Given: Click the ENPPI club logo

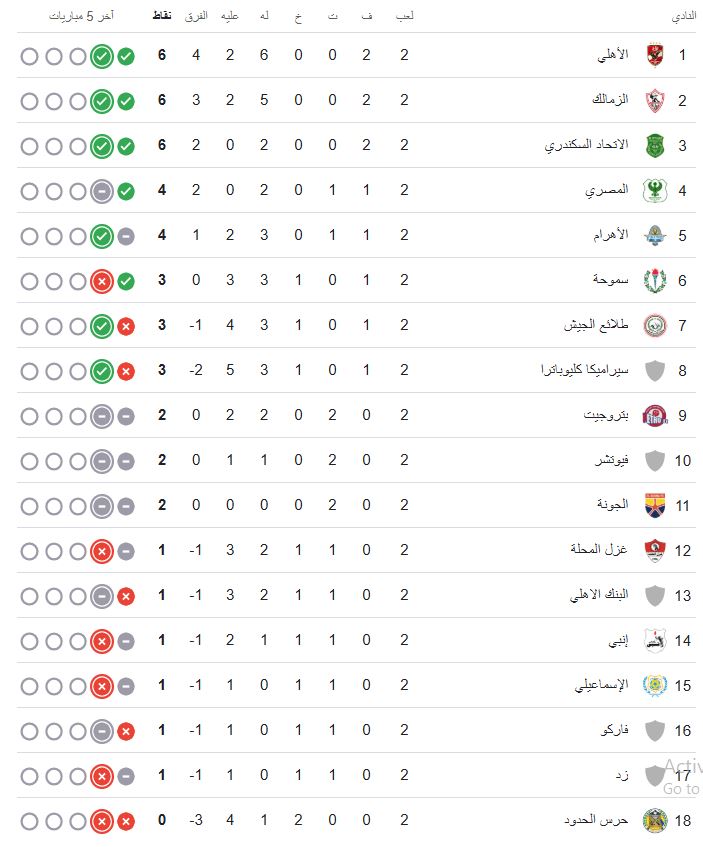Looking at the screenshot, I should pos(655,641).
